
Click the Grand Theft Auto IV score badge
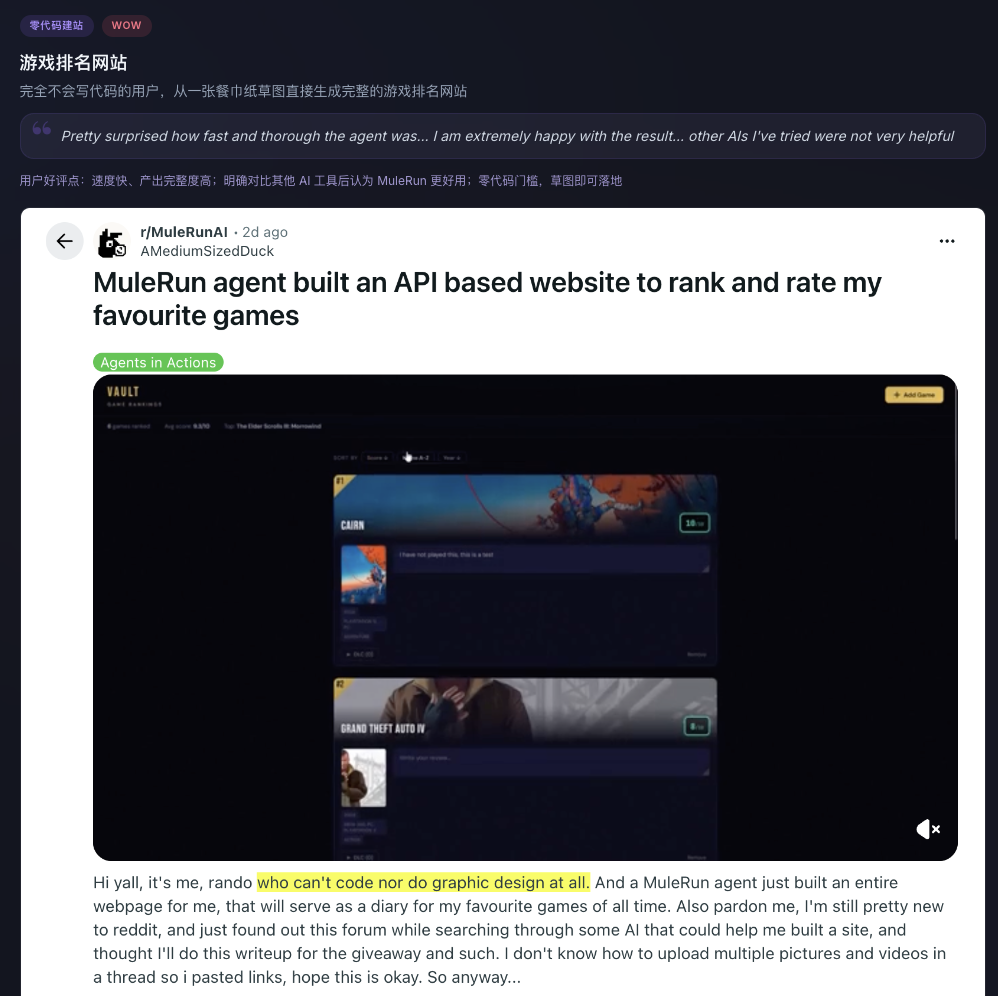tap(696, 726)
